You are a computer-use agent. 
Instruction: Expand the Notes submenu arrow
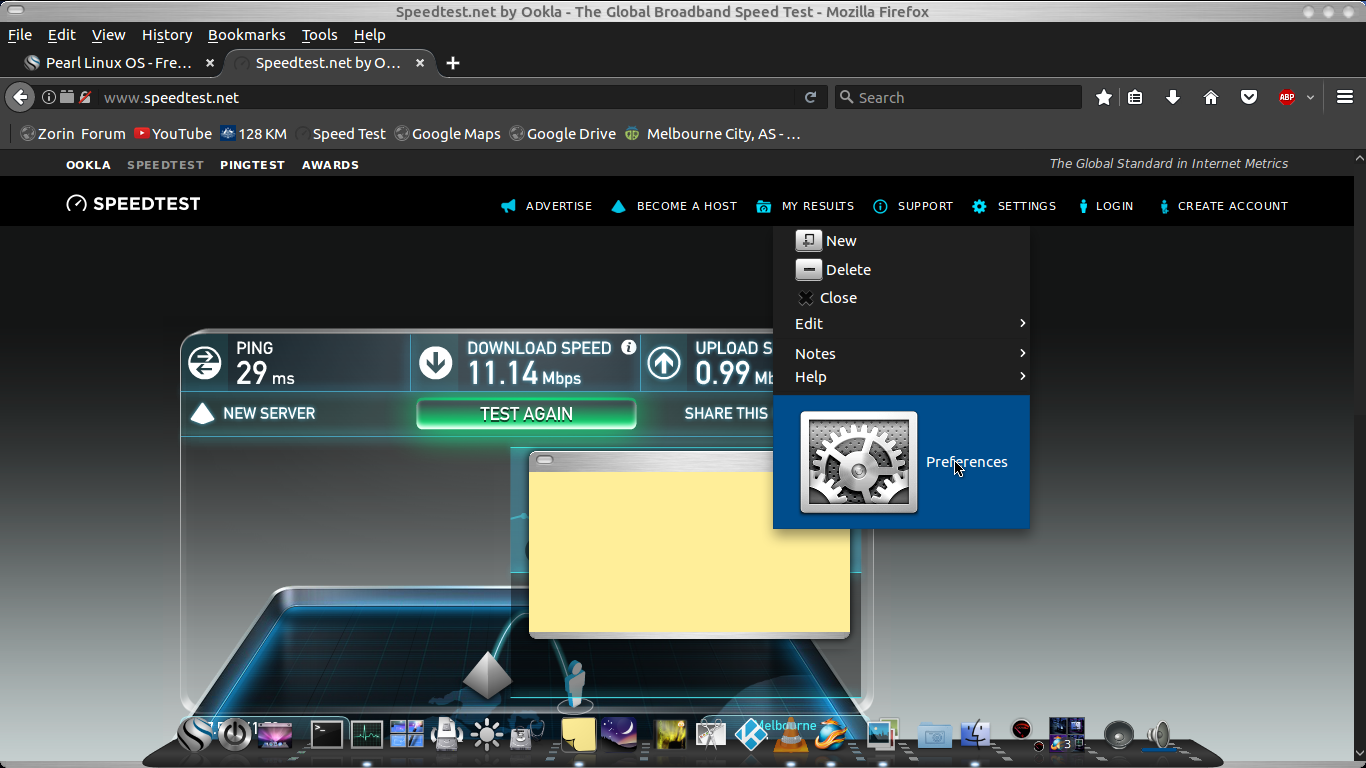click(1022, 353)
